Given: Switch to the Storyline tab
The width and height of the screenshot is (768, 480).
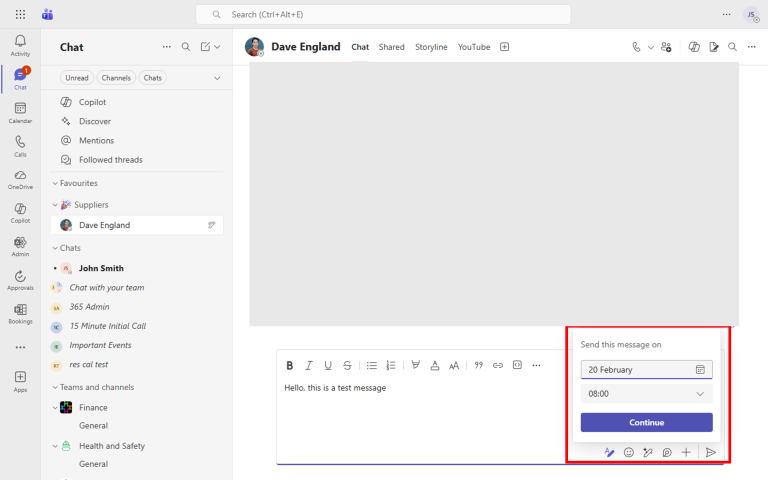Looking at the screenshot, I should click(x=431, y=47).
